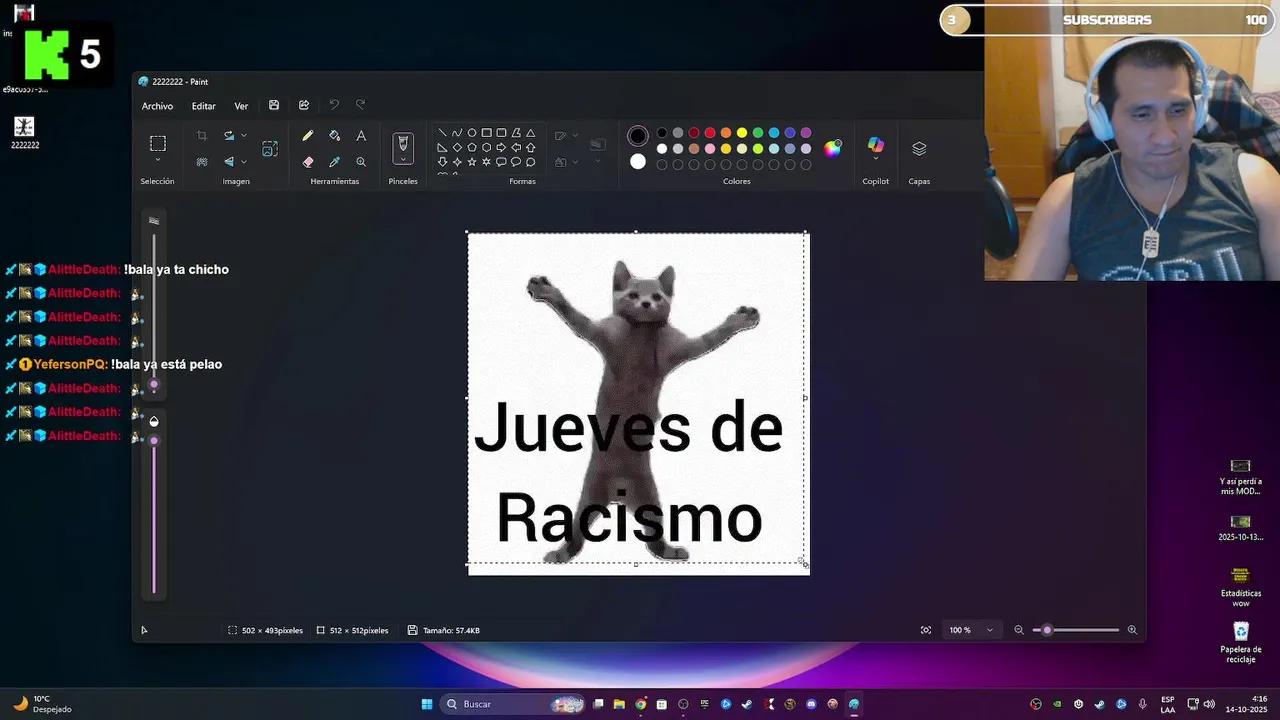Open the Ver menu
This screenshot has width=1280, height=720.
click(241, 106)
